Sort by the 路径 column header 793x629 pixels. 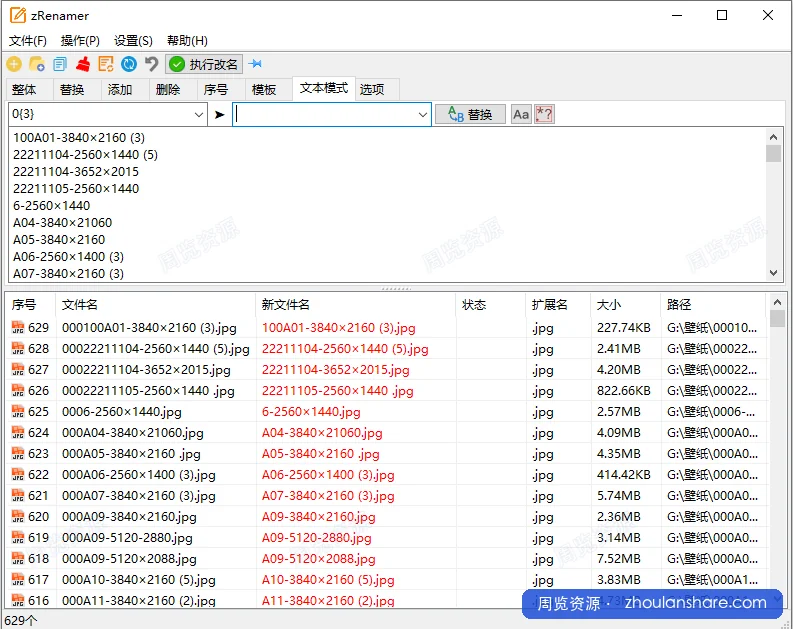pos(714,305)
